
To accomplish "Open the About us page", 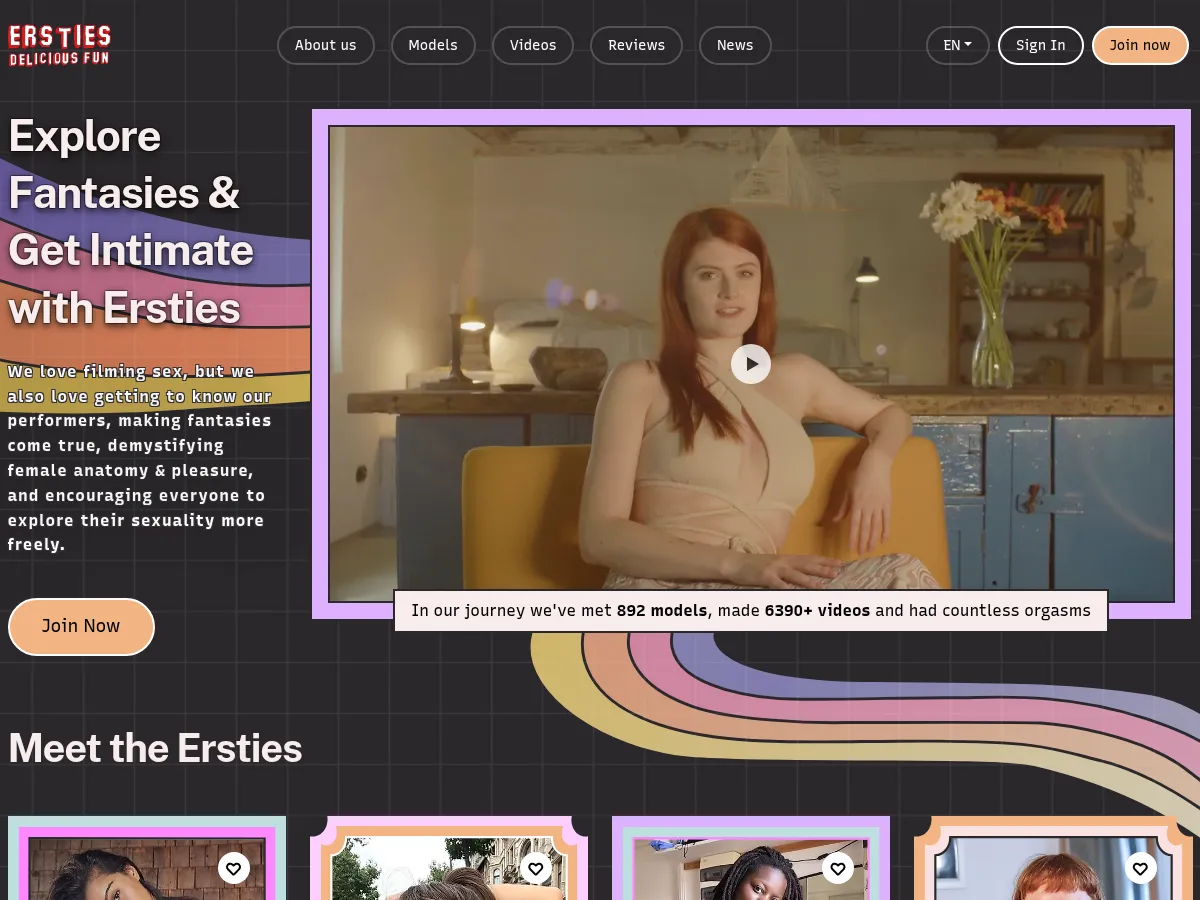I will pos(326,45).
